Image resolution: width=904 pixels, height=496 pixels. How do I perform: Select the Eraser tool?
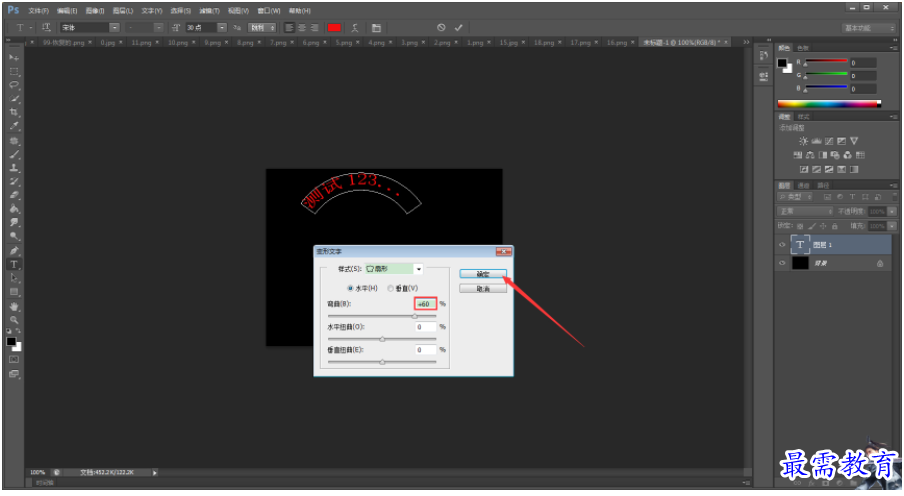[x=14, y=195]
